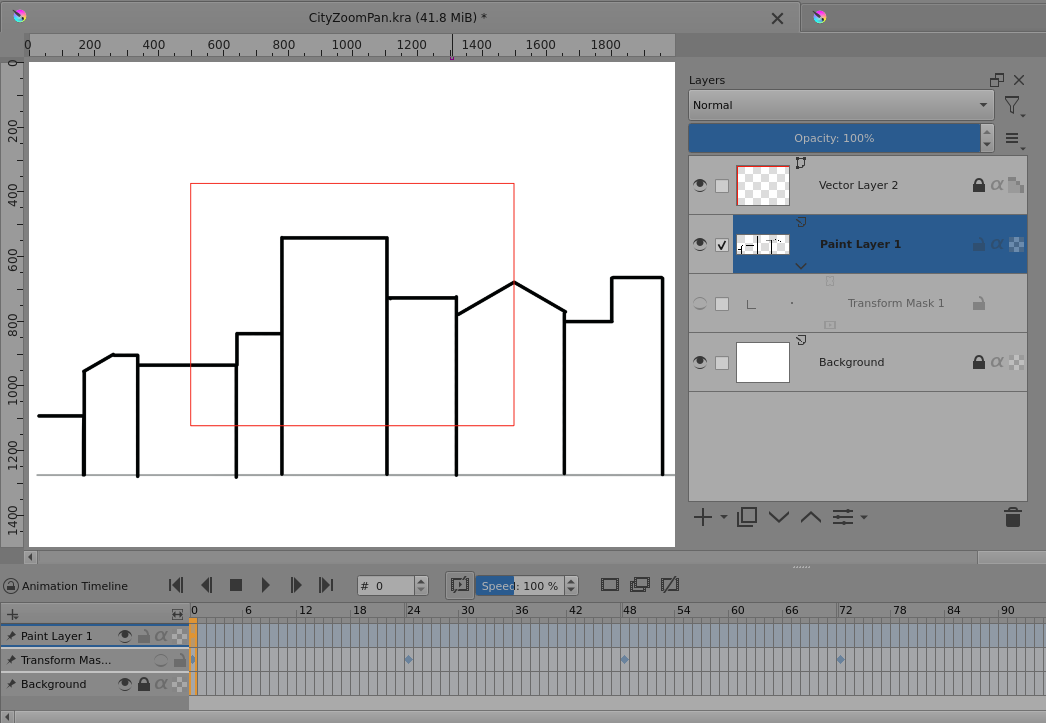
Task: Uncheck the Paint Layer 1 checkbox
Action: click(x=722, y=245)
